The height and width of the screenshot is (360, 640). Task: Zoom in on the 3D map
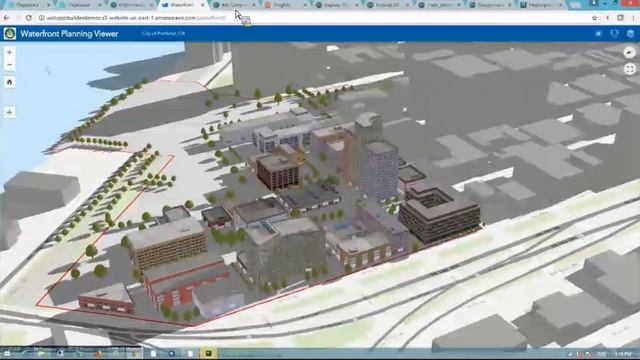pos(9,53)
